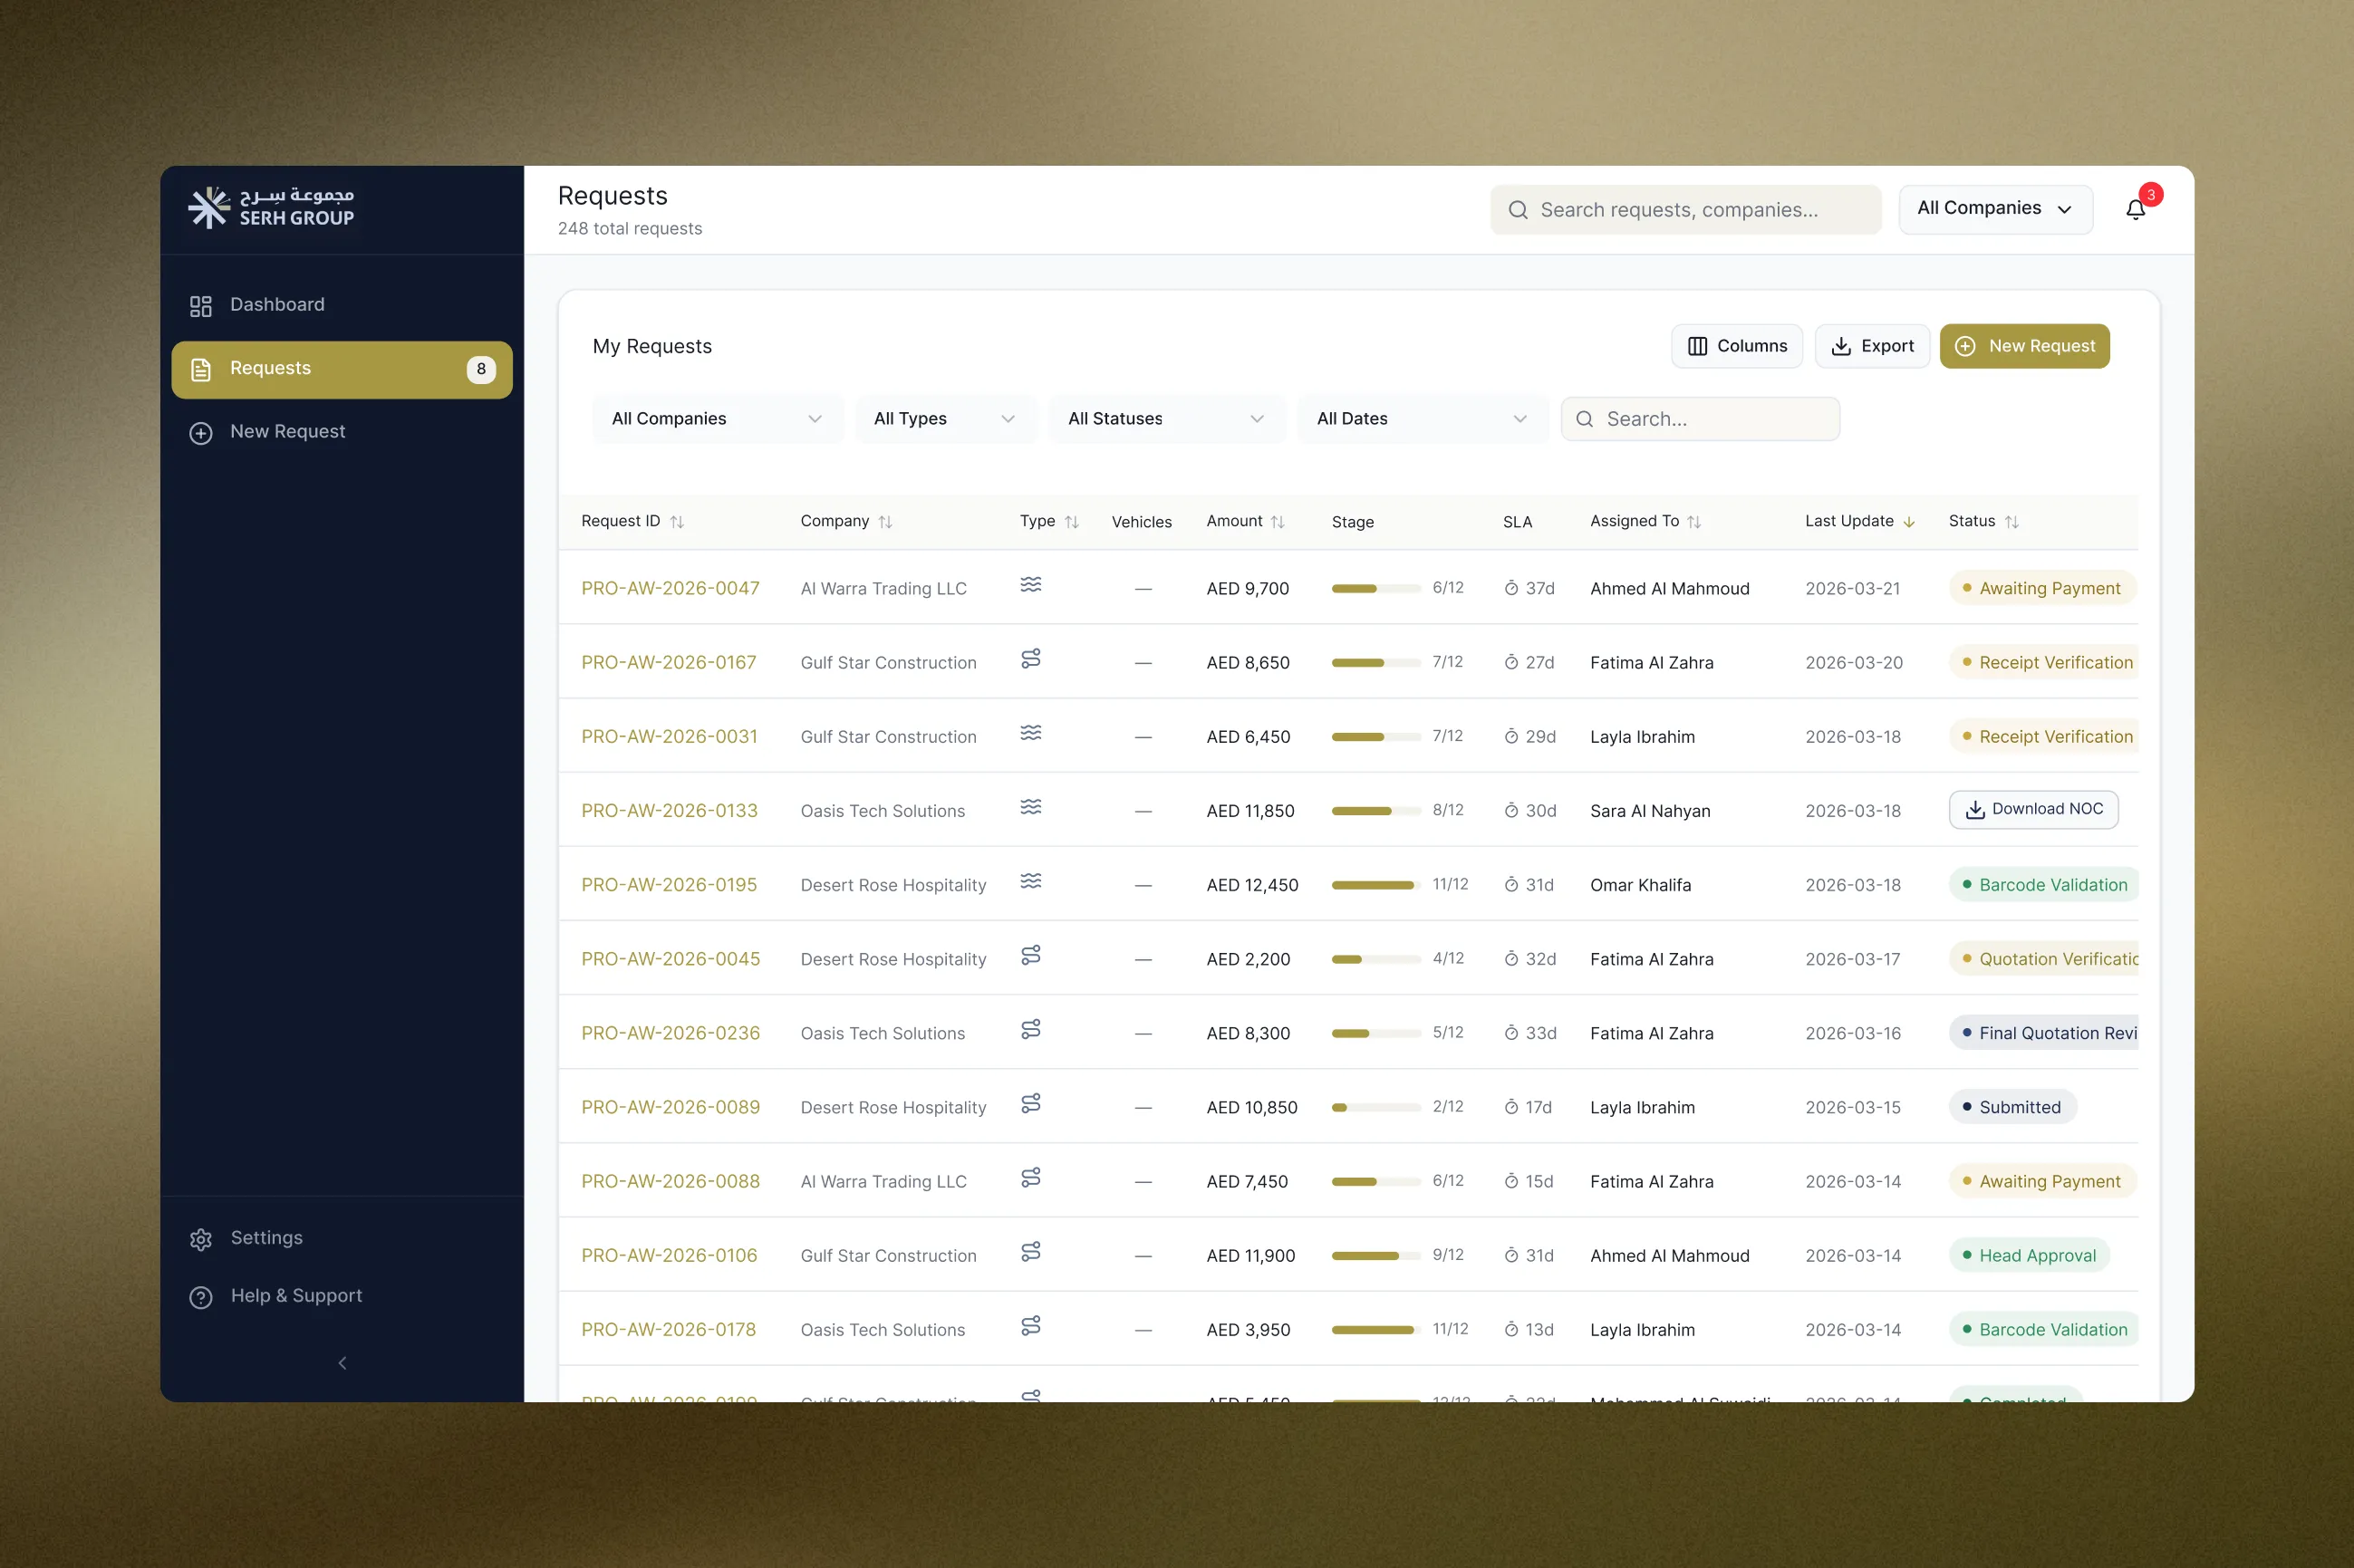Click the date 2026-03-21

(x=1852, y=588)
